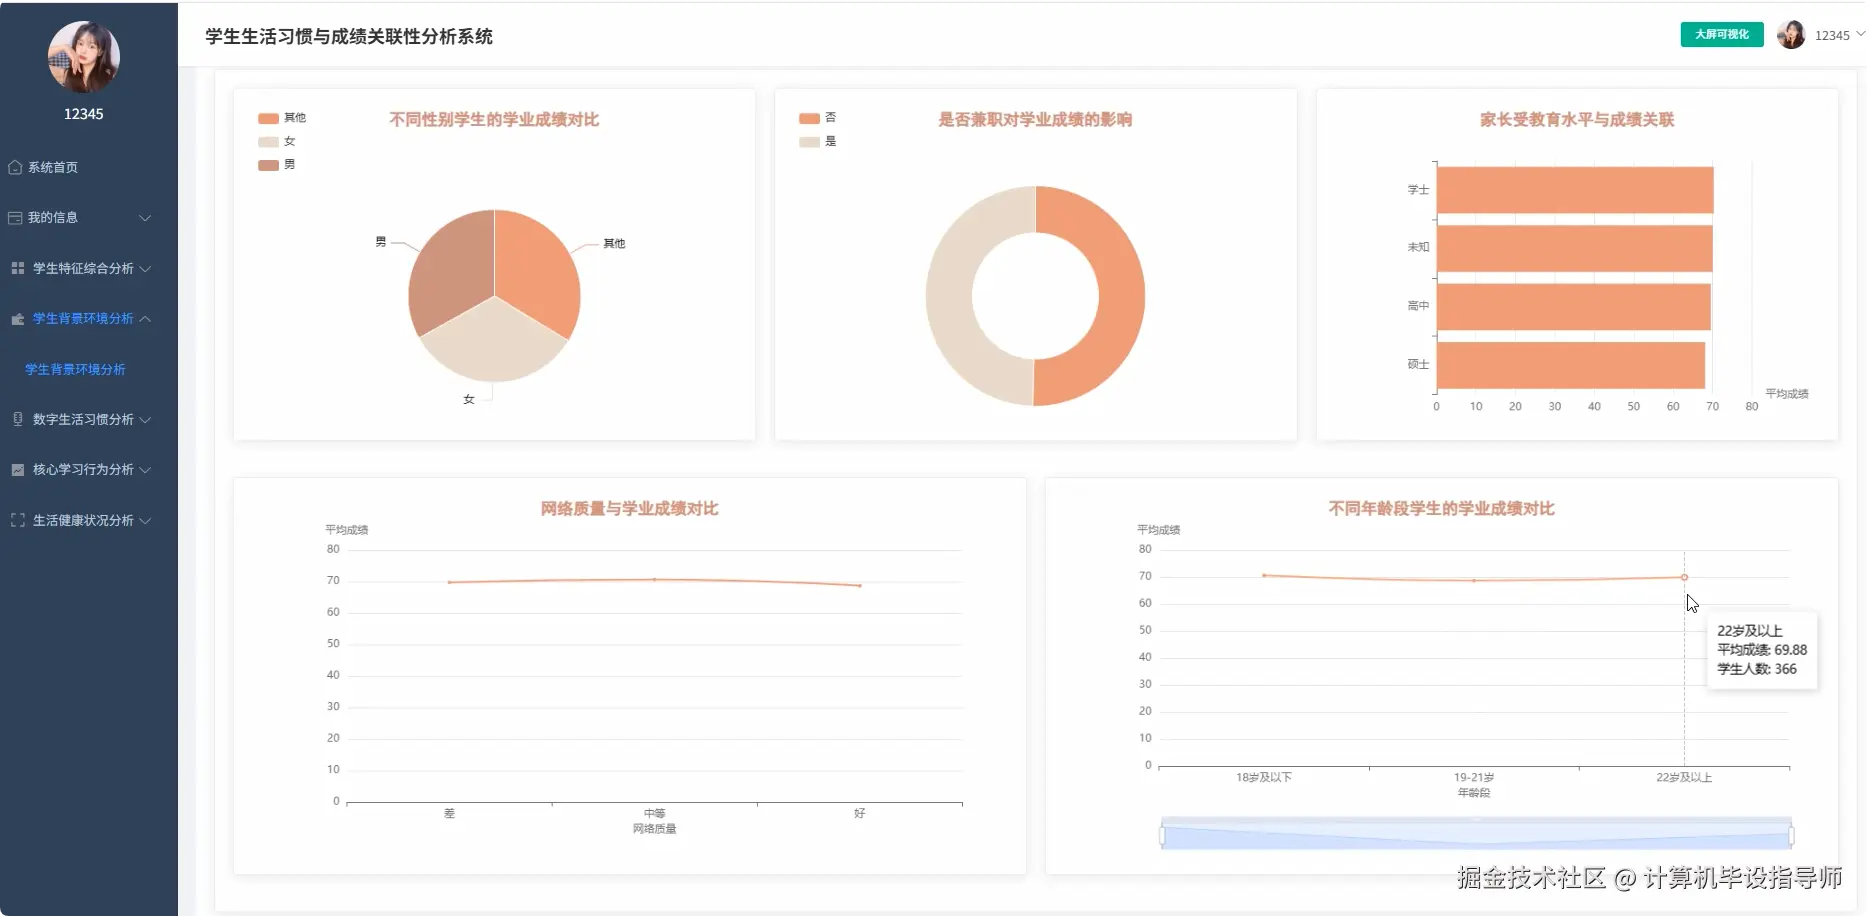Go to 系统首页 in sidebar
This screenshot has height=916, width=1867.
pos(53,167)
